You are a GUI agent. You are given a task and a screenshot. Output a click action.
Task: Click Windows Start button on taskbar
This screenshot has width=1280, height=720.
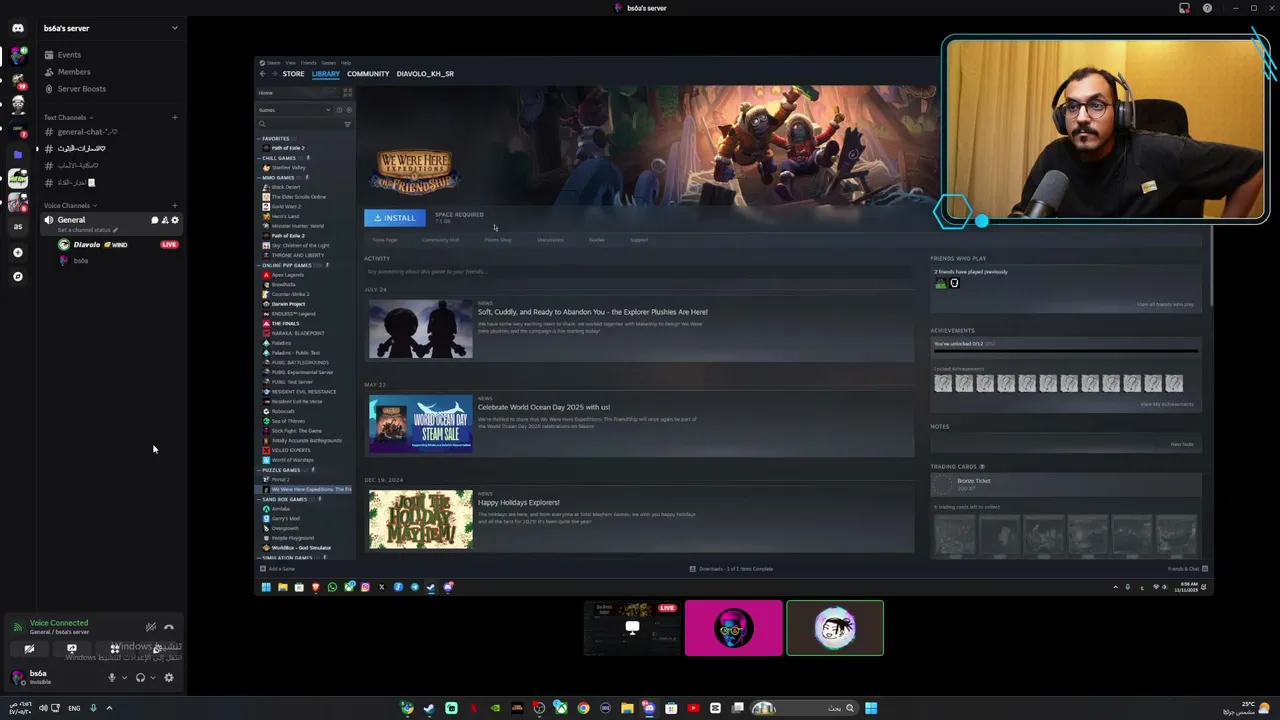point(871,708)
